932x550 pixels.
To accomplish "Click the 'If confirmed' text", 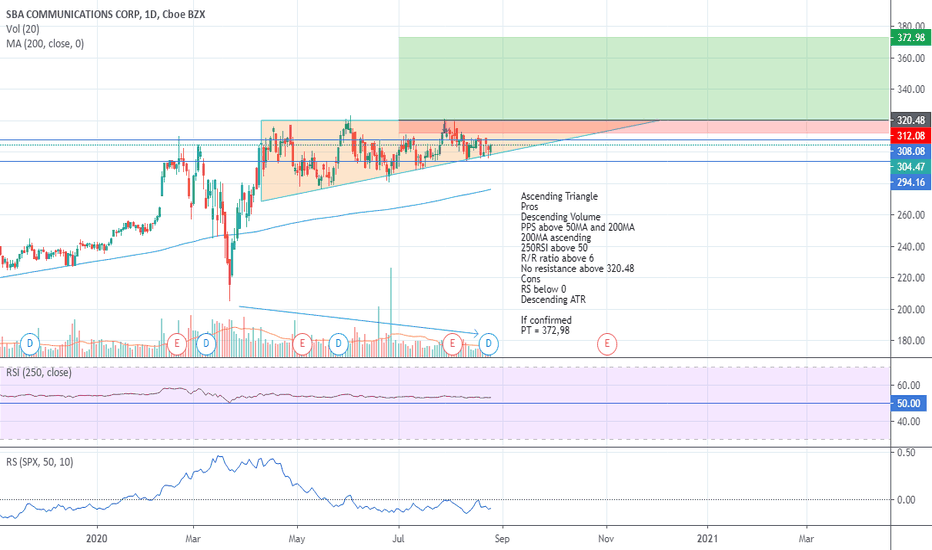I will (x=546, y=320).
